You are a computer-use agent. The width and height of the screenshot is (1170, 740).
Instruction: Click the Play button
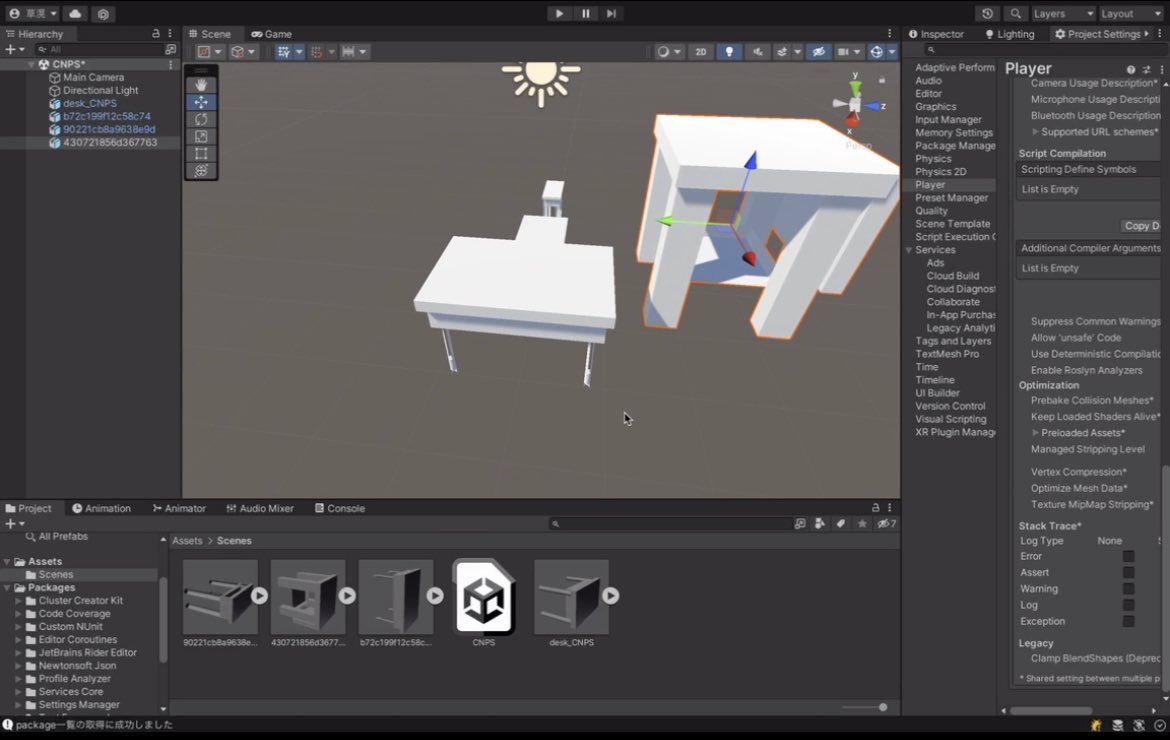pos(559,13)
